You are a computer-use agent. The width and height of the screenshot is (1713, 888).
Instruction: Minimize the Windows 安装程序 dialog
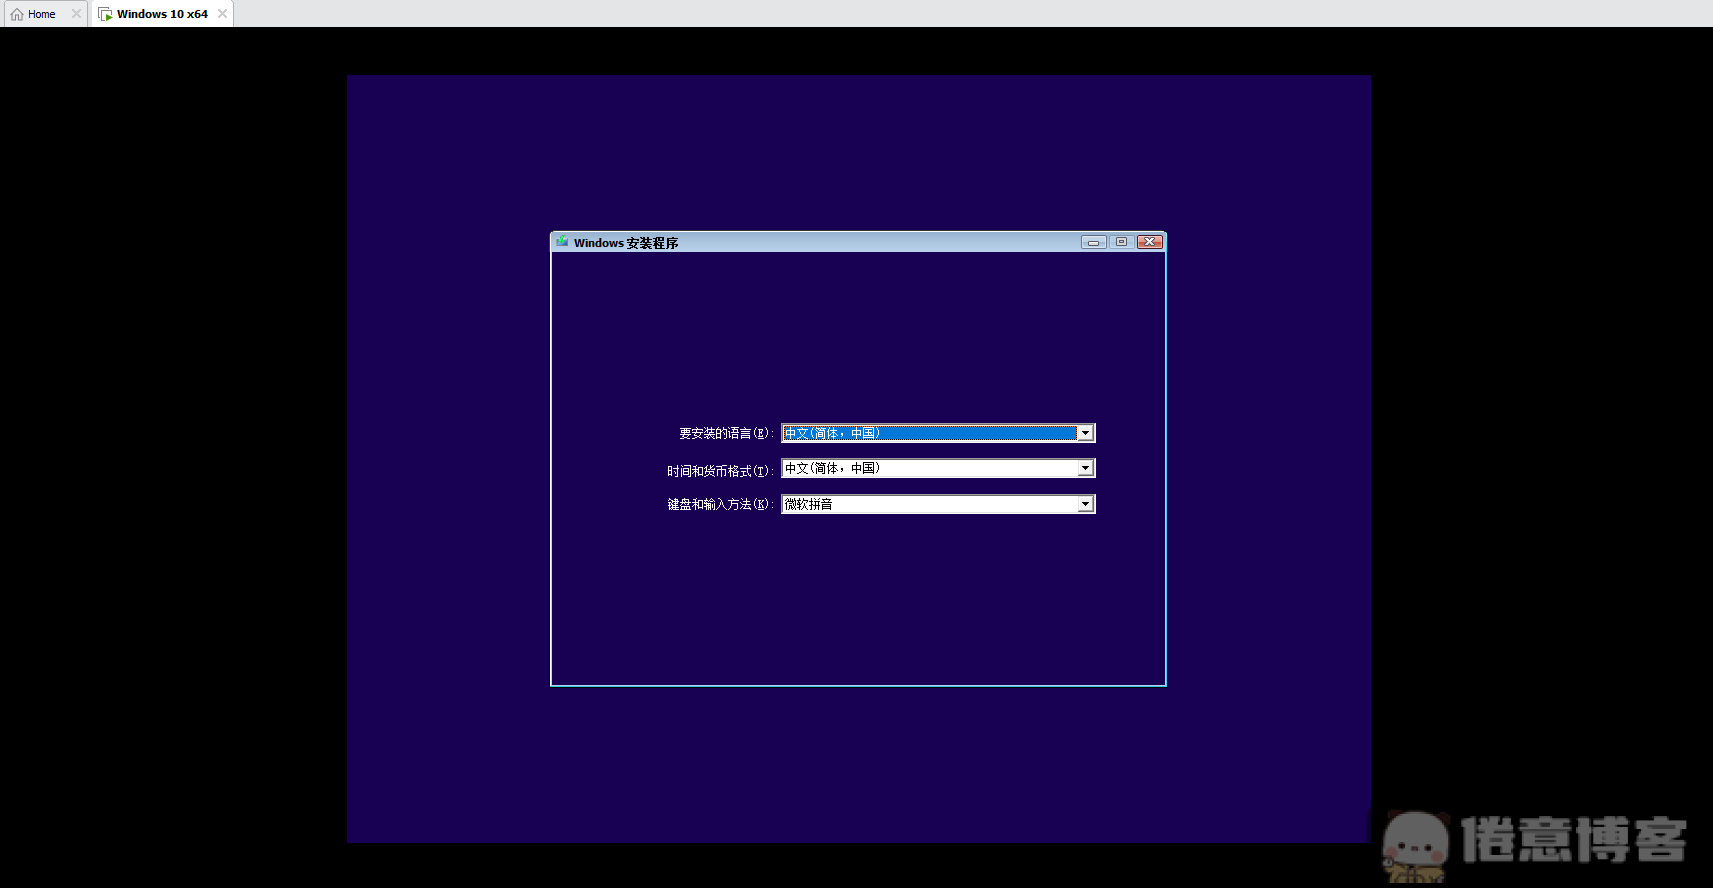click(x=1093, y=242)
